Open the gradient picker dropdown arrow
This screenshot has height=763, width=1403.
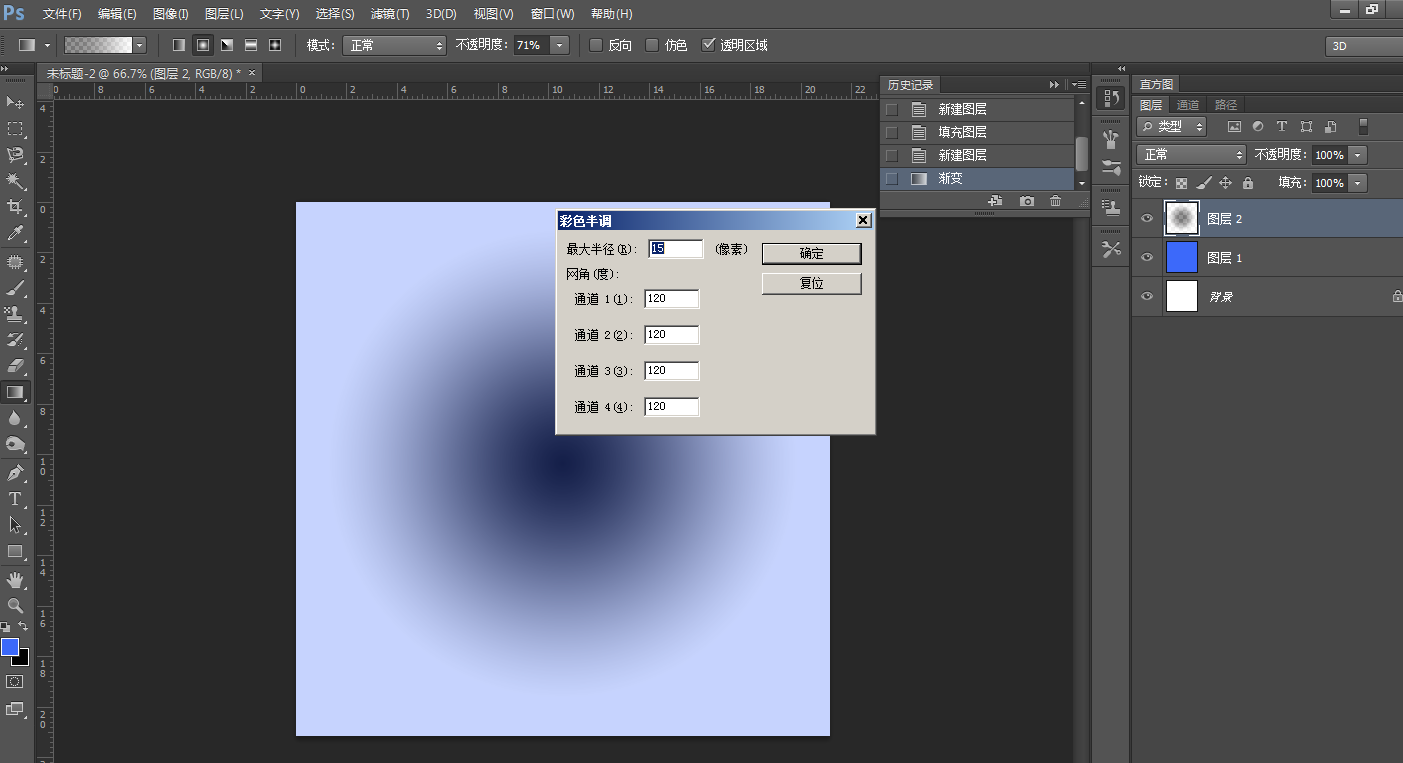click(139, 45)
